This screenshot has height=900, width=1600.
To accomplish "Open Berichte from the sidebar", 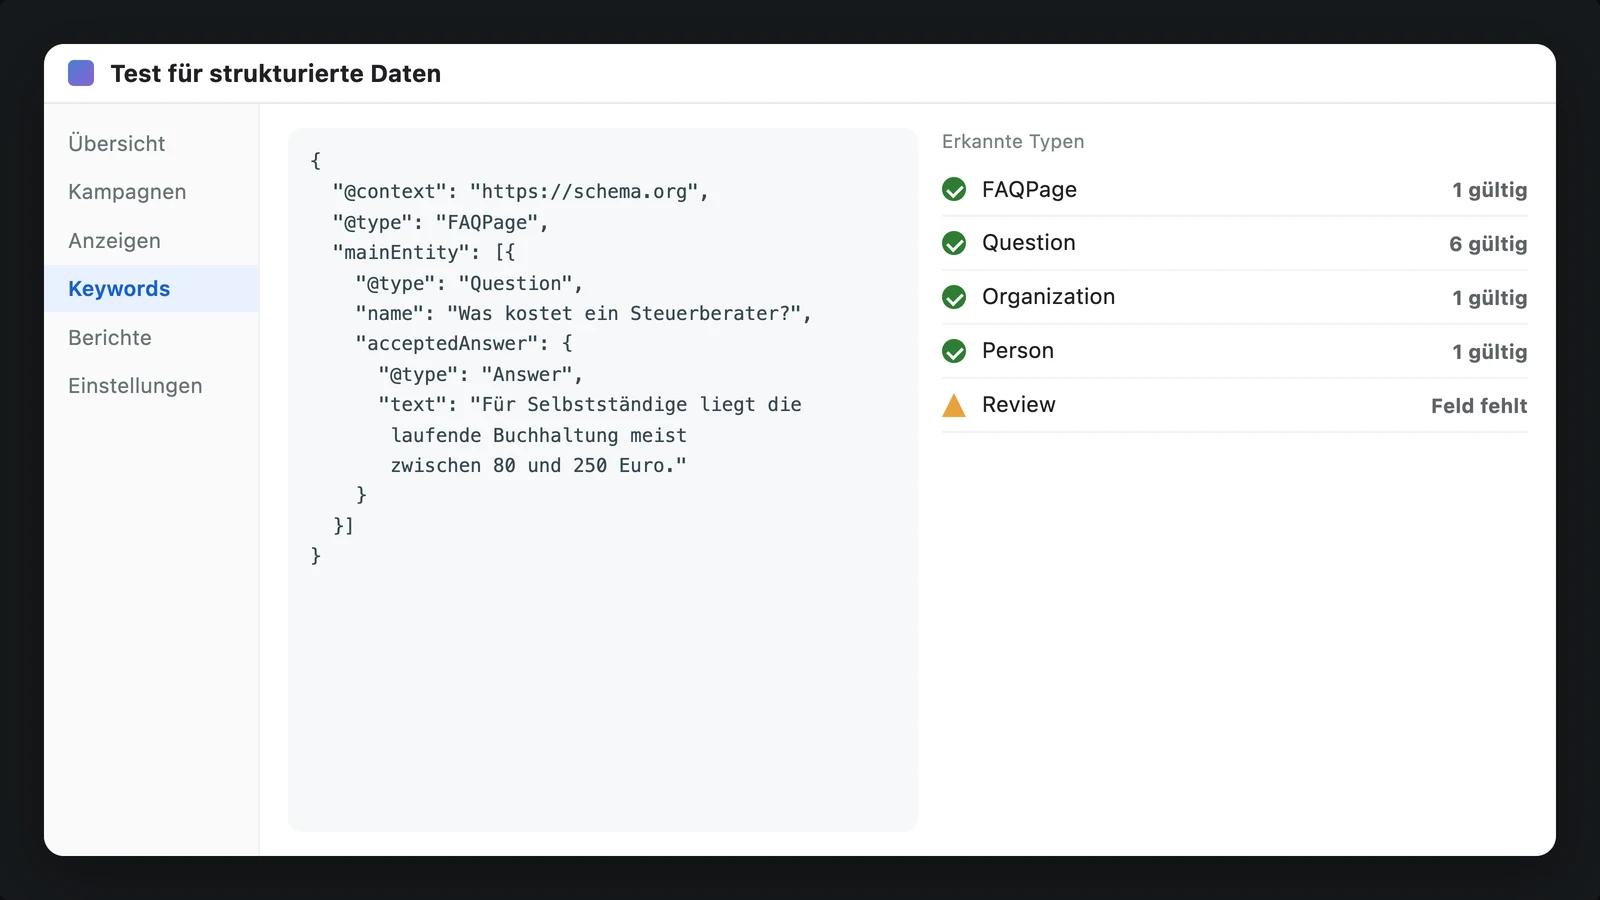I will (x=151, y=337).
